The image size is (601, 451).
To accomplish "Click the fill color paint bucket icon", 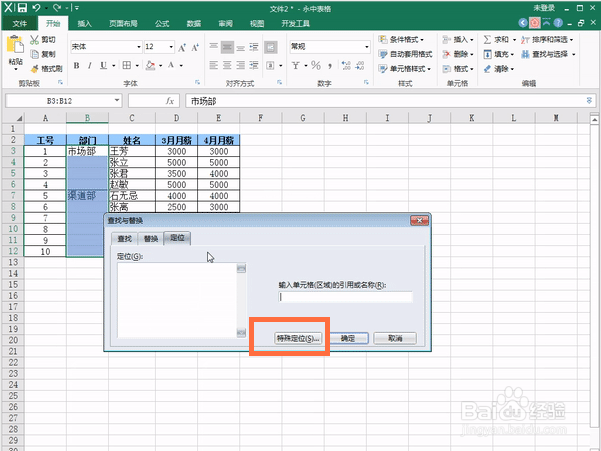I will (151, 66).
